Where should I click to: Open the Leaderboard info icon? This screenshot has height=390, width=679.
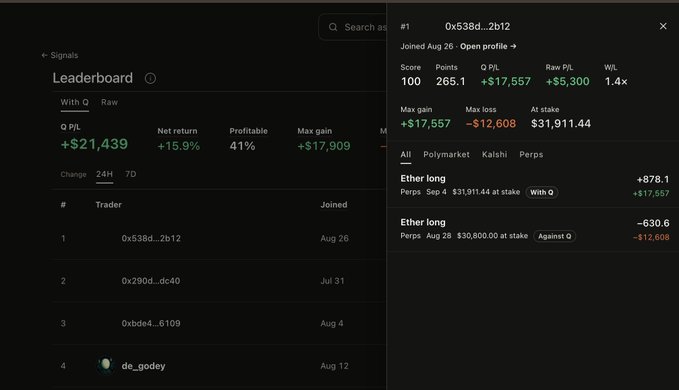pos(150,78)
